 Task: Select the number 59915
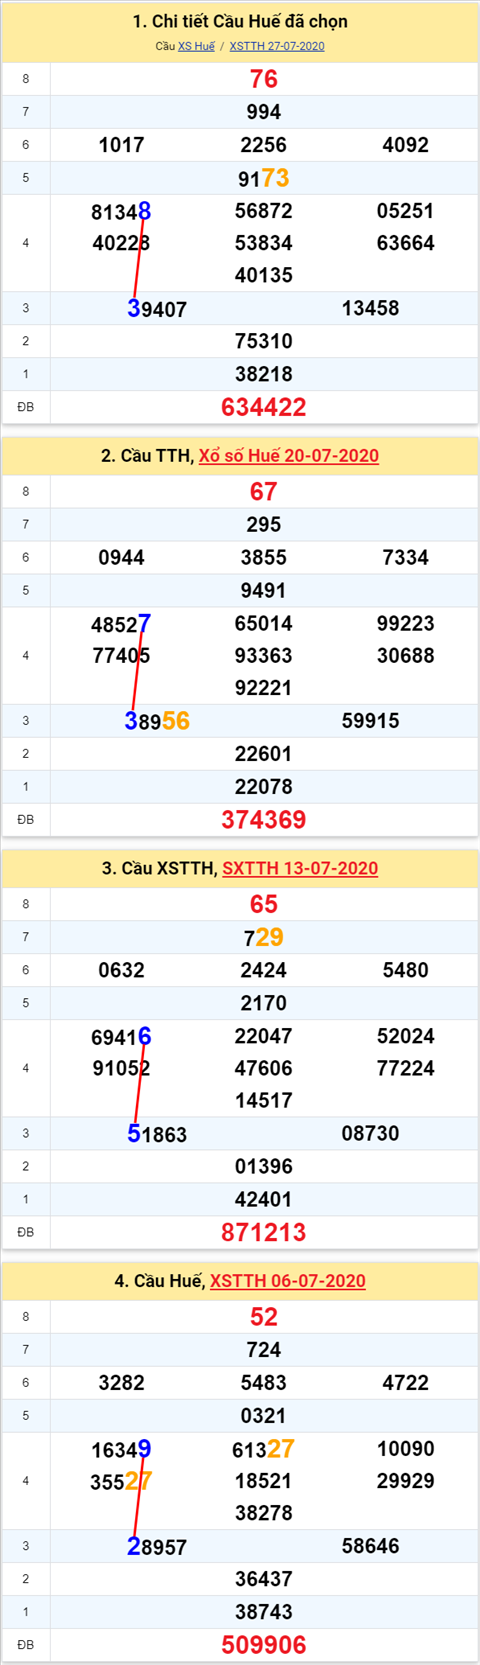click(371, 721)
